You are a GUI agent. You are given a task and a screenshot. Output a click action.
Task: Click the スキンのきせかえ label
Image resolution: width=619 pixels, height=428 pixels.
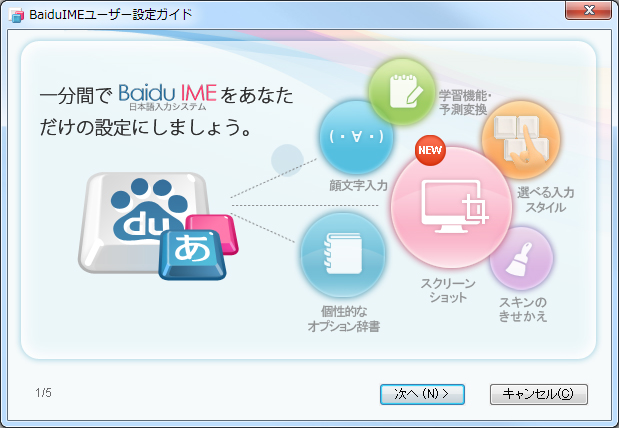(523, 309)
